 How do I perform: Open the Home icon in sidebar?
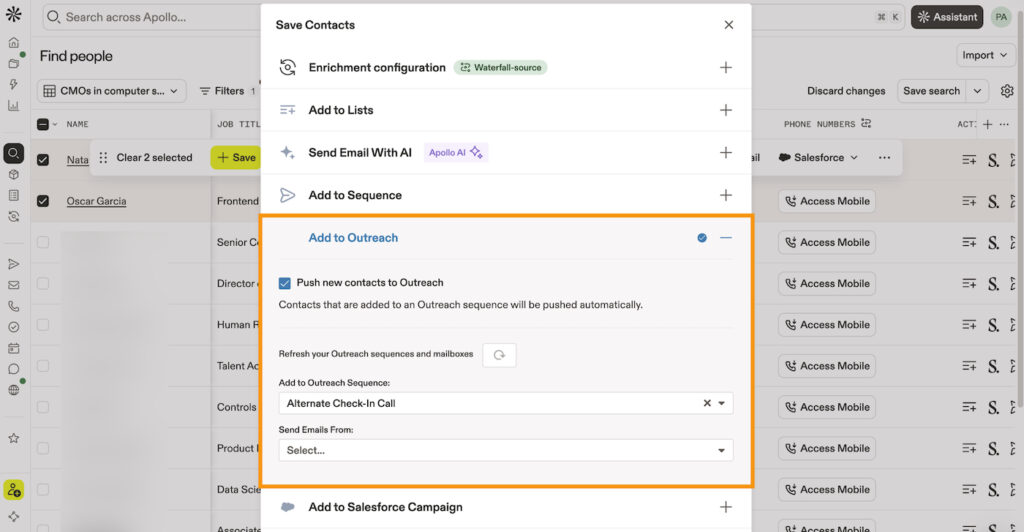pos(13,42)
